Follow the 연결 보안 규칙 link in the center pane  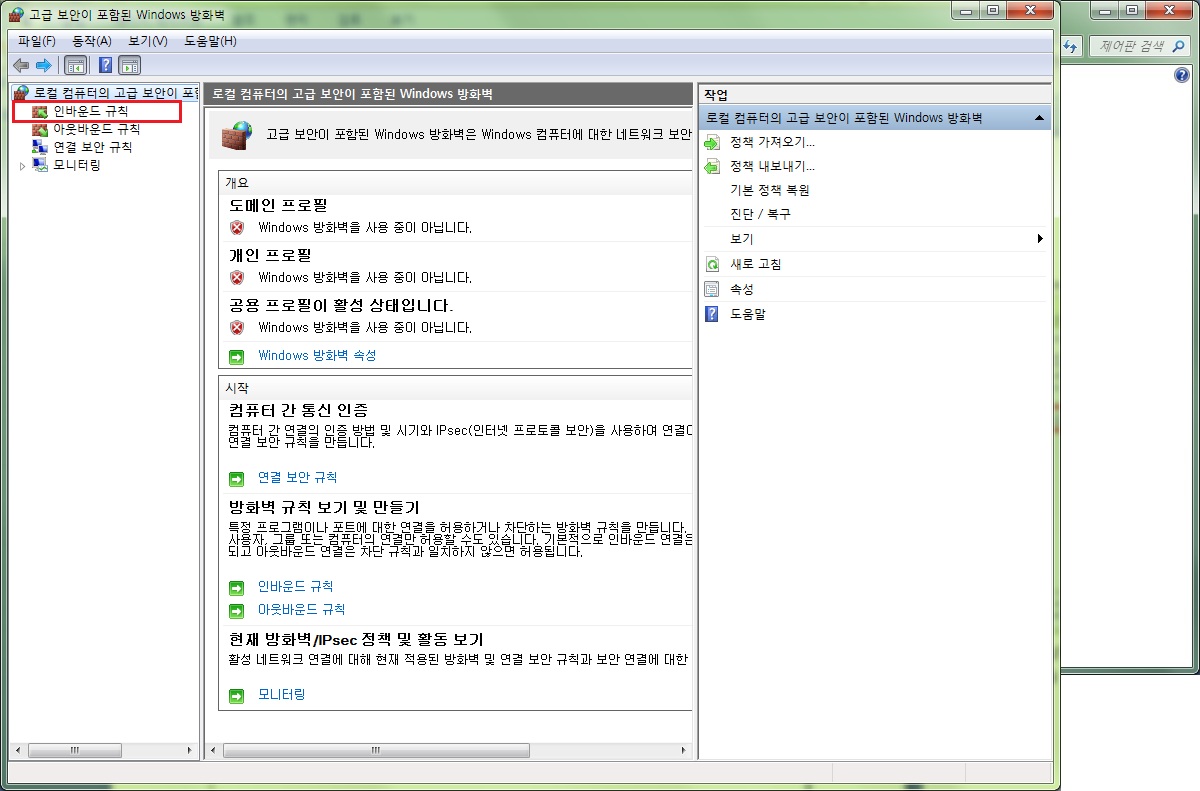297,477
